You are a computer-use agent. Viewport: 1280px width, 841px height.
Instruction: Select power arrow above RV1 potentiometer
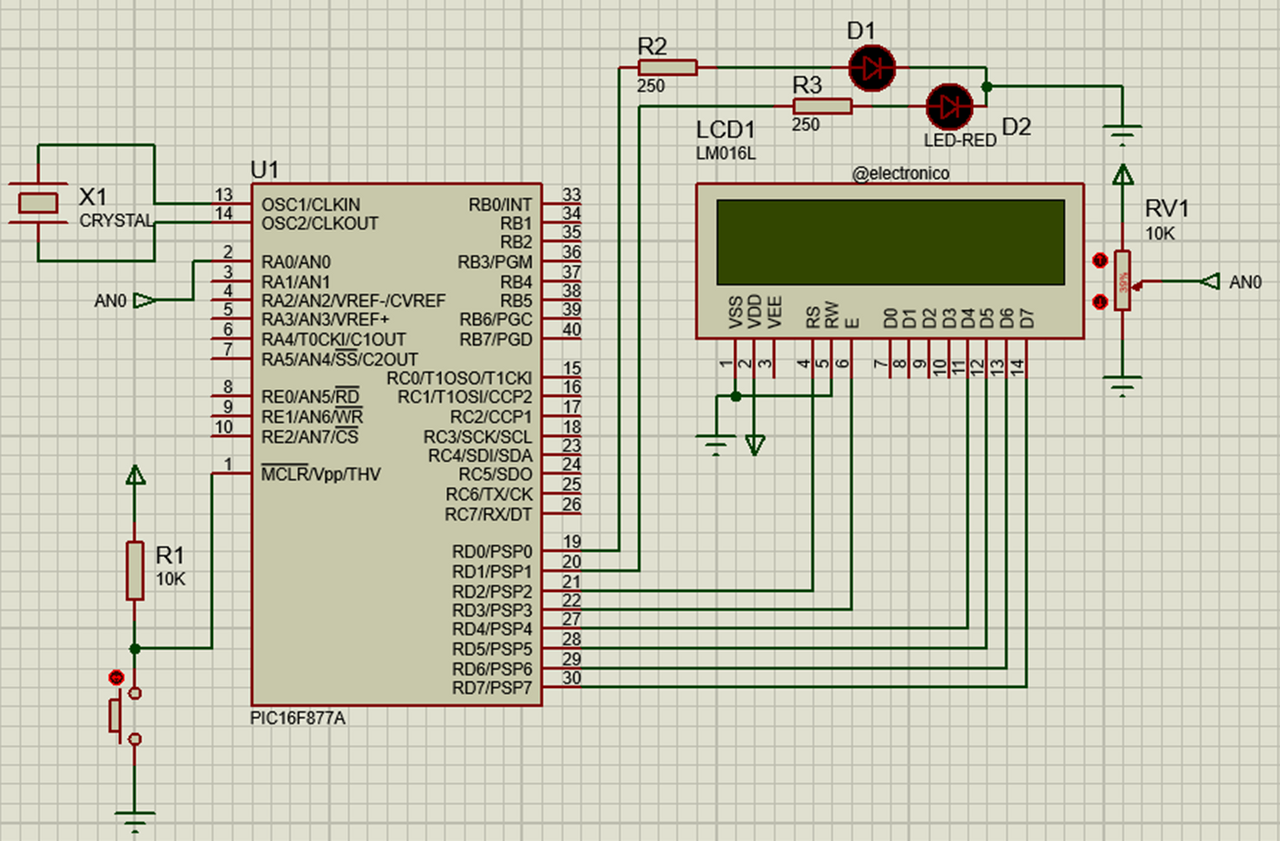[1123, 176]
